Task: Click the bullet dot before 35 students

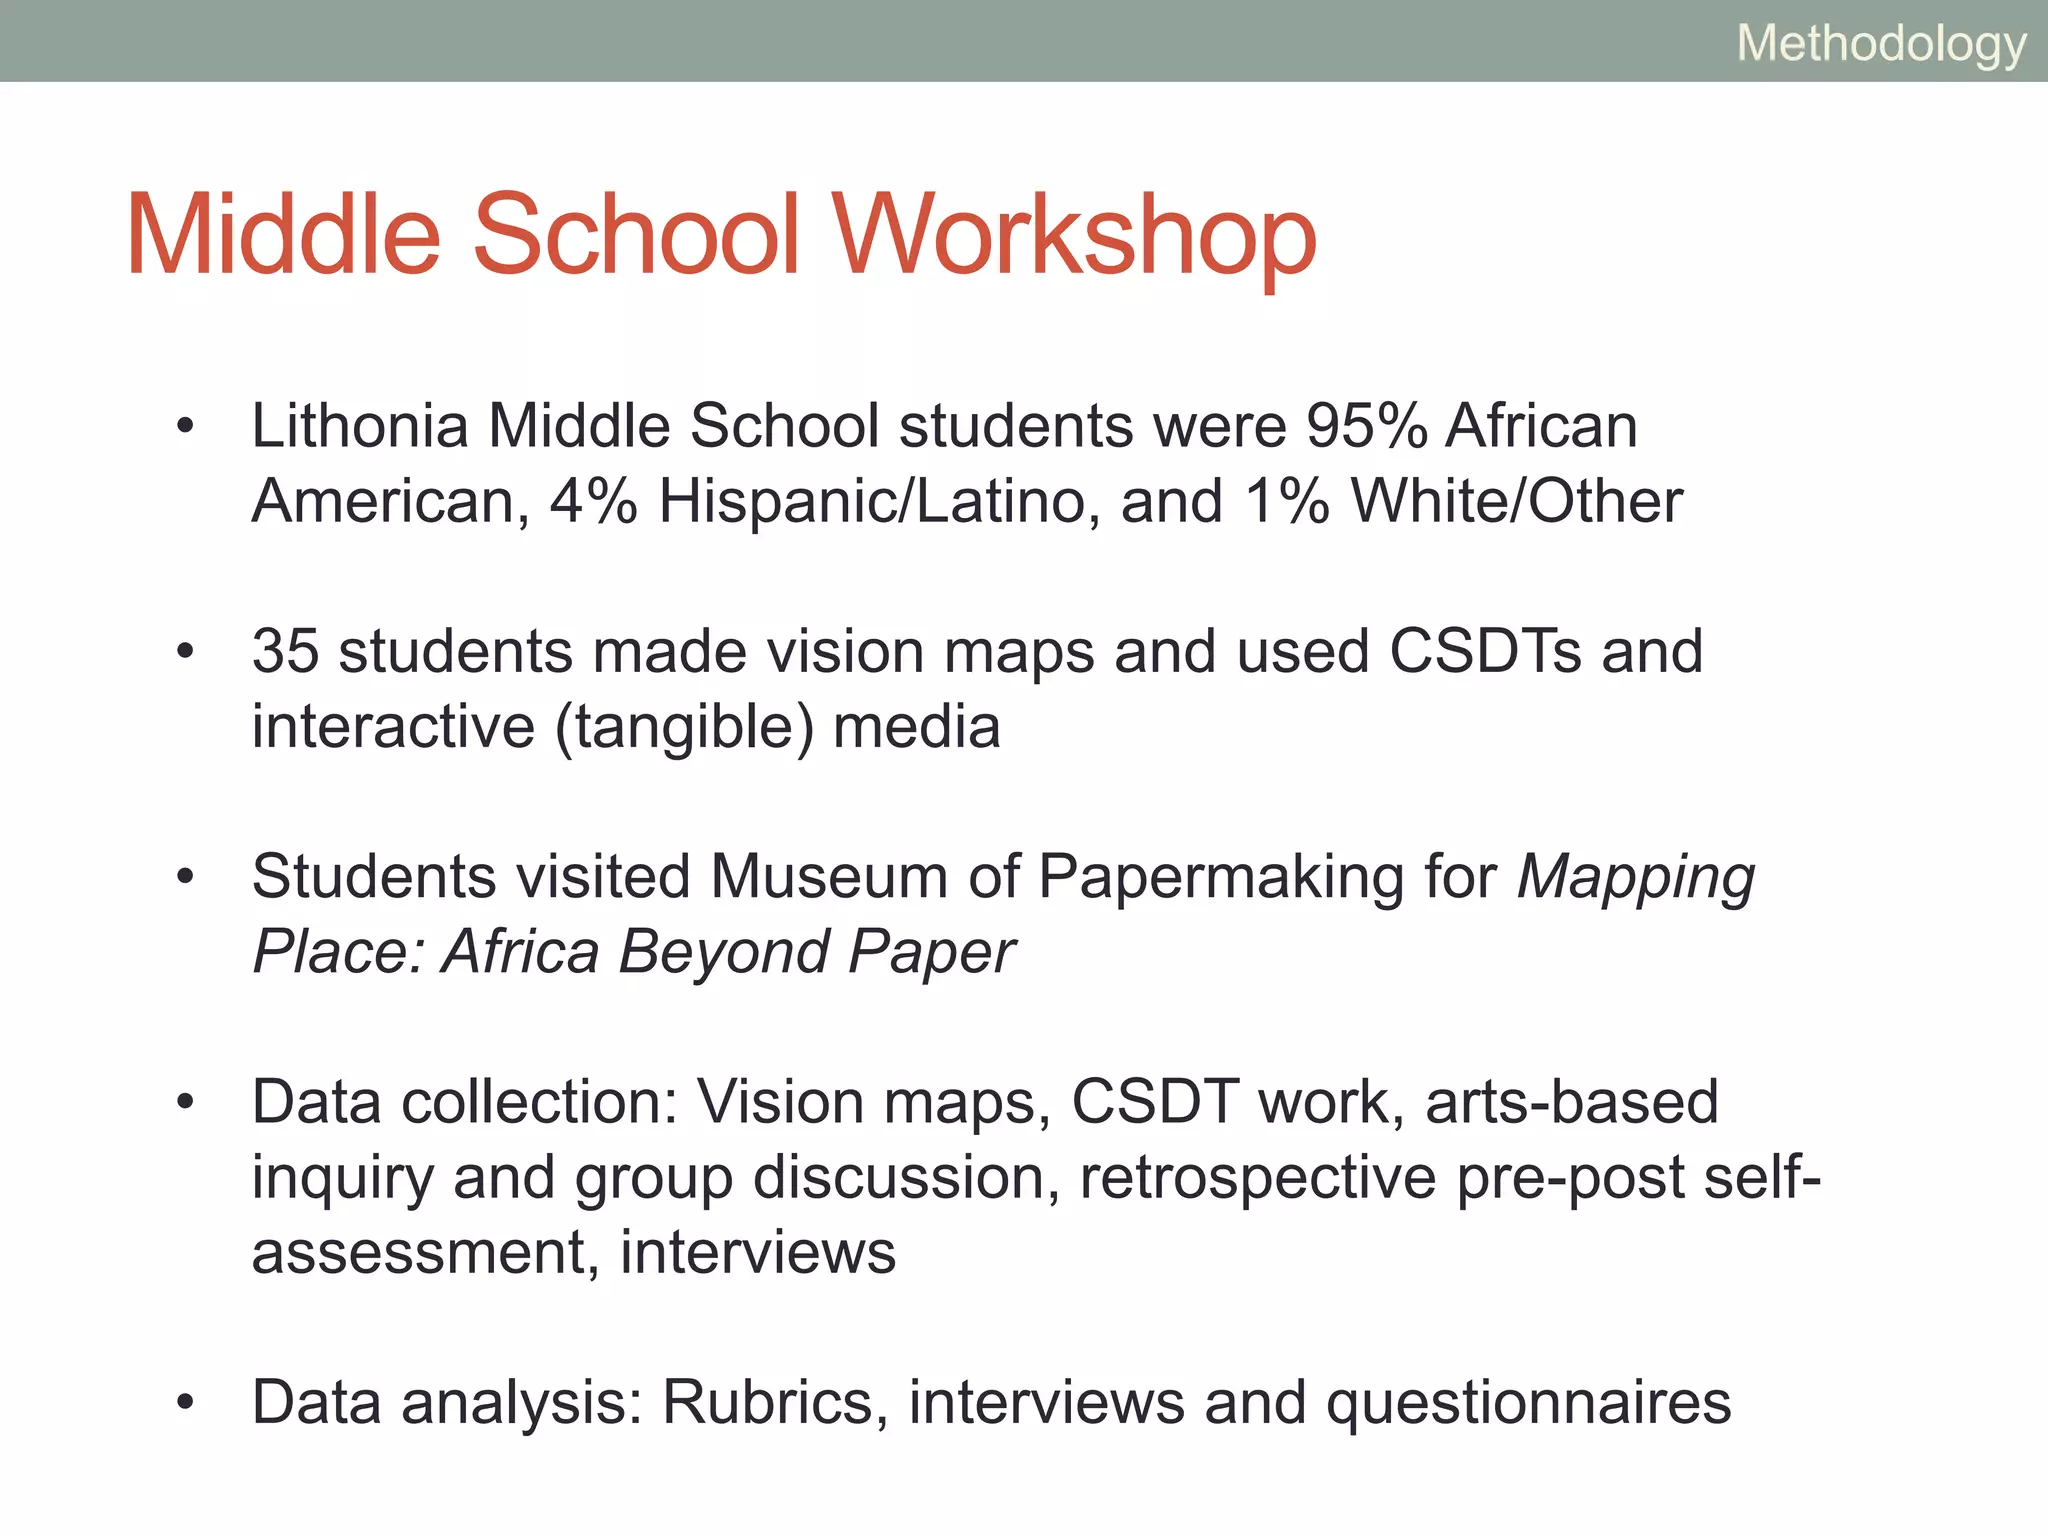Action: (185, 652)
